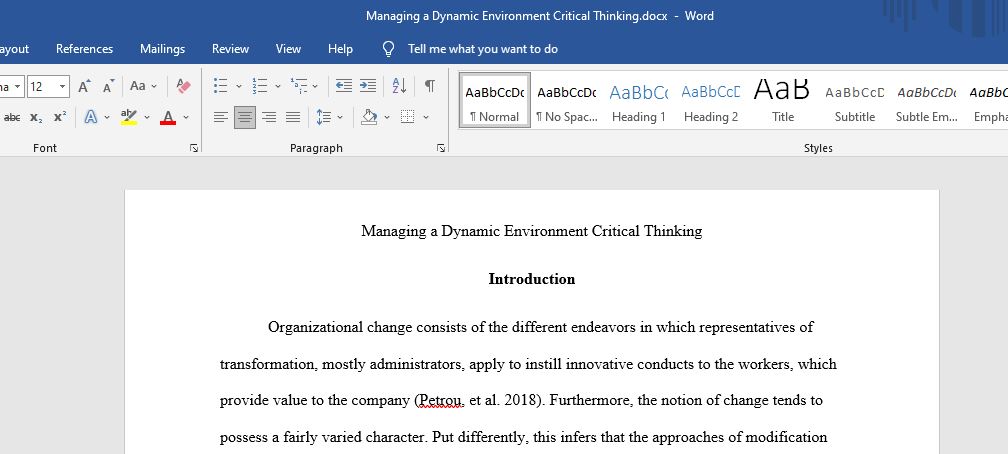Start a bulleted list
1008x454 pixels.
point(220,86)
